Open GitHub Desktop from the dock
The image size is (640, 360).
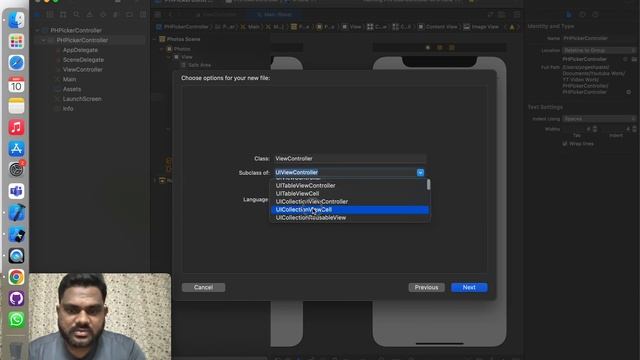point(16,298)
